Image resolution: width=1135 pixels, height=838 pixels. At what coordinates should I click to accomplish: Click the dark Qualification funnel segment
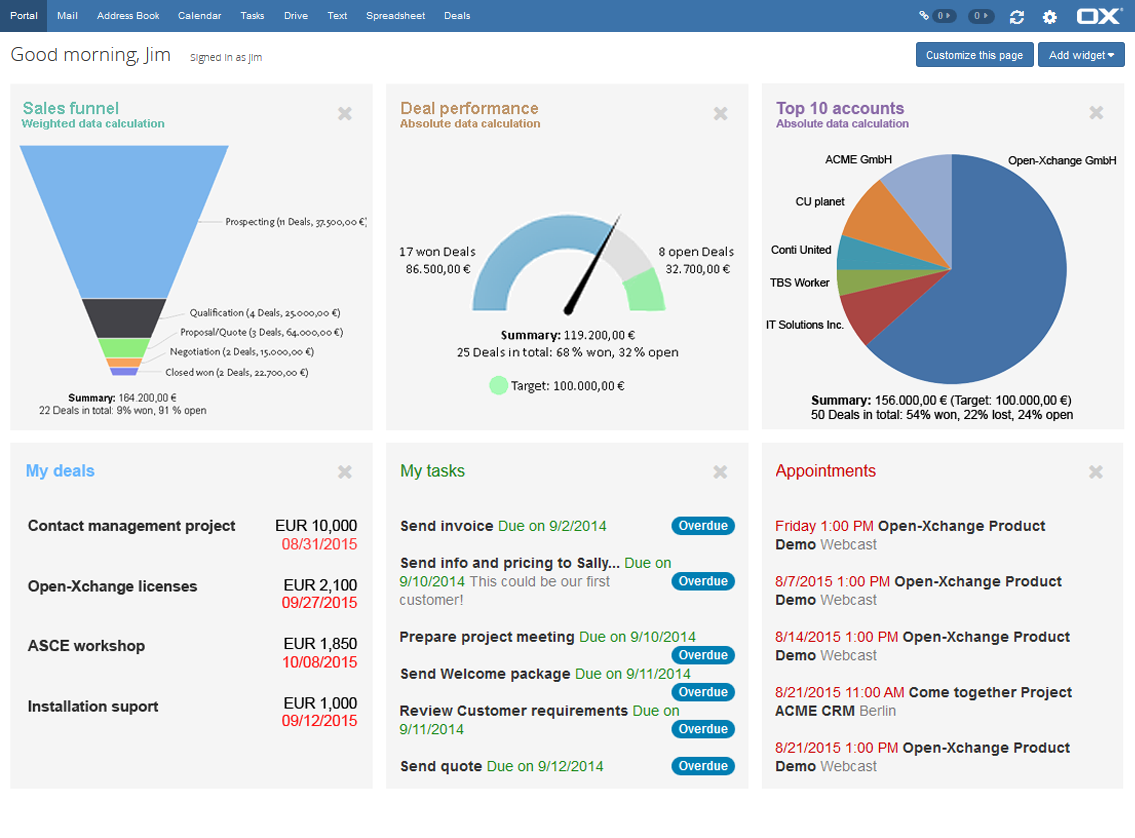124,318
